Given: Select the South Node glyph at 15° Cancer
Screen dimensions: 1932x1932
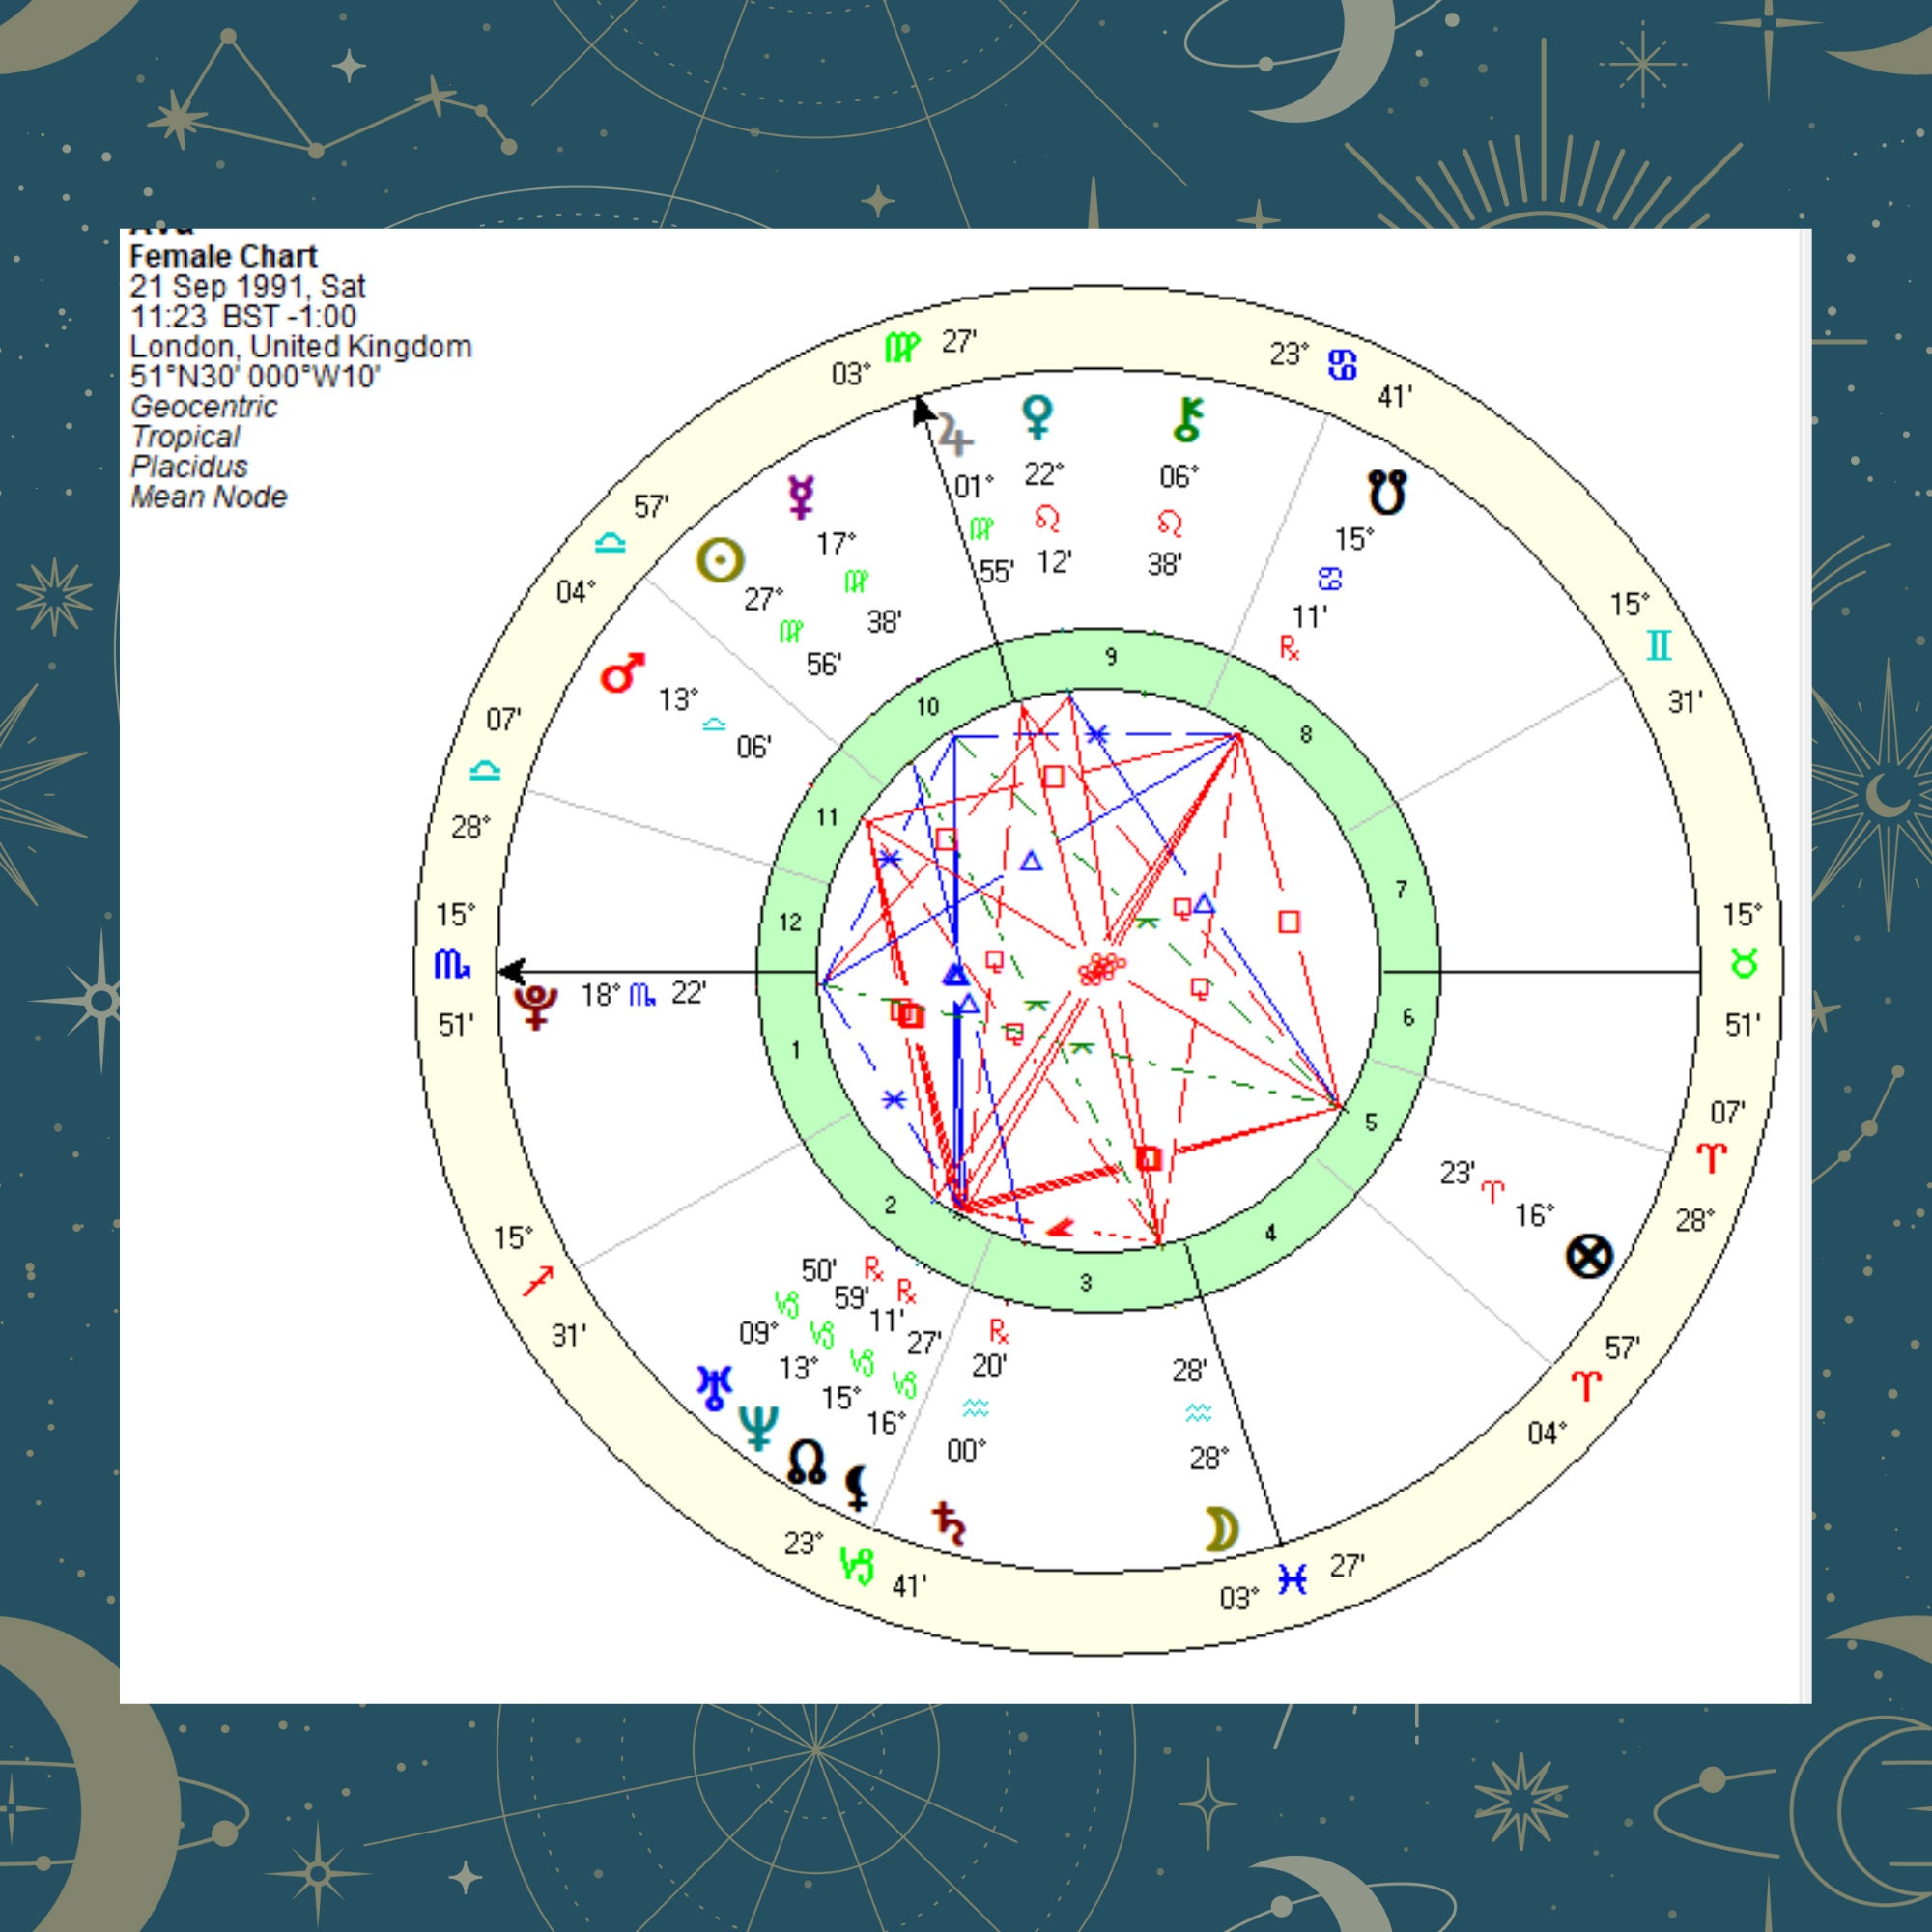Looking at the screenshot, I should 1386,492.
